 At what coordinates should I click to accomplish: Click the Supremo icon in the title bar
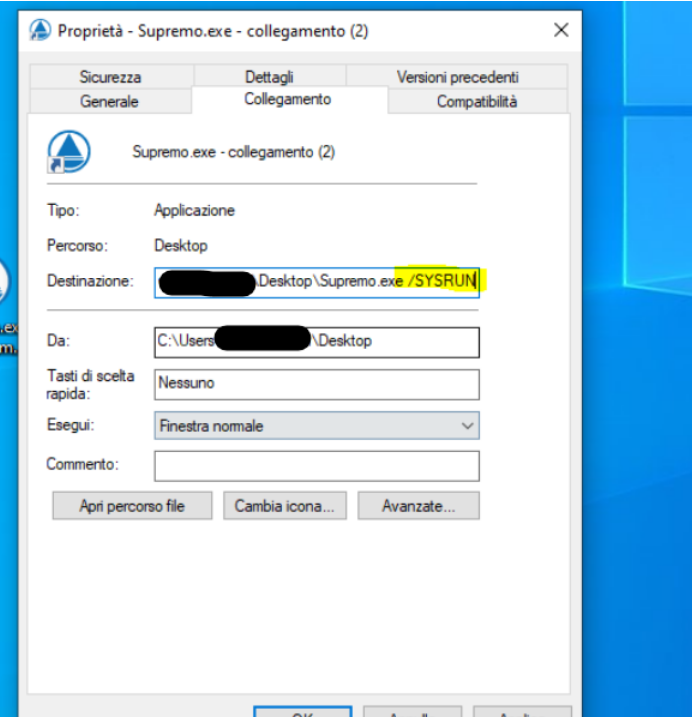click(40, 31)
